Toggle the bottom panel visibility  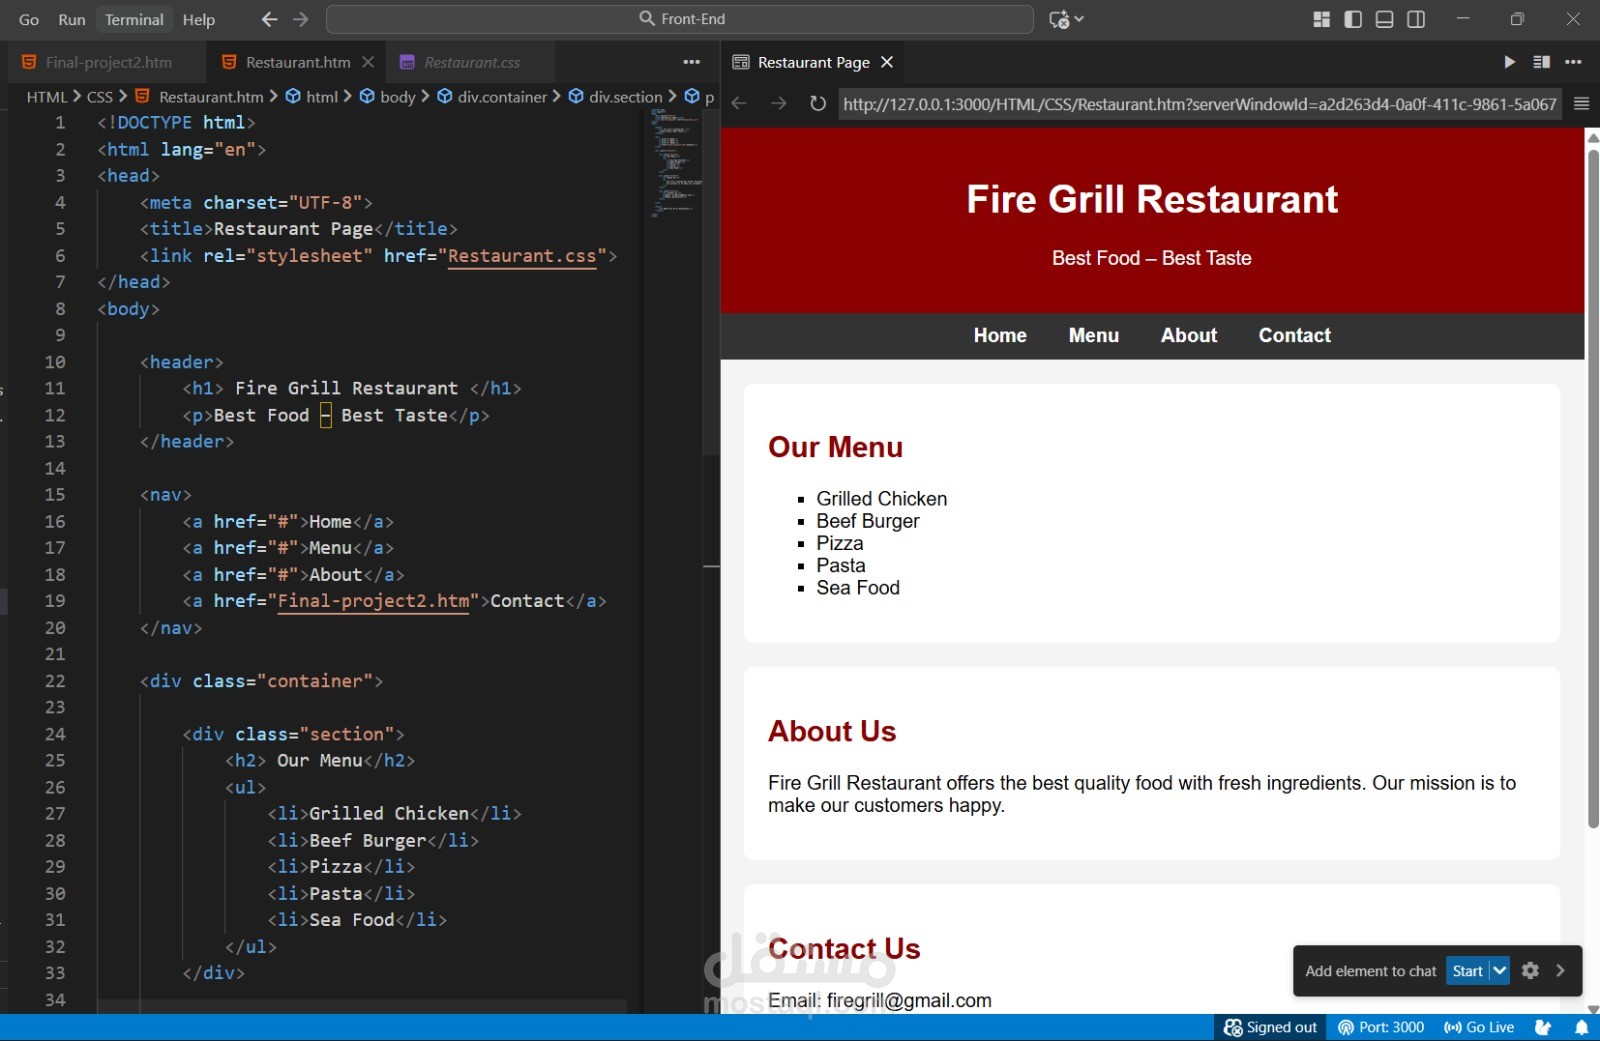pos(1384,19)
